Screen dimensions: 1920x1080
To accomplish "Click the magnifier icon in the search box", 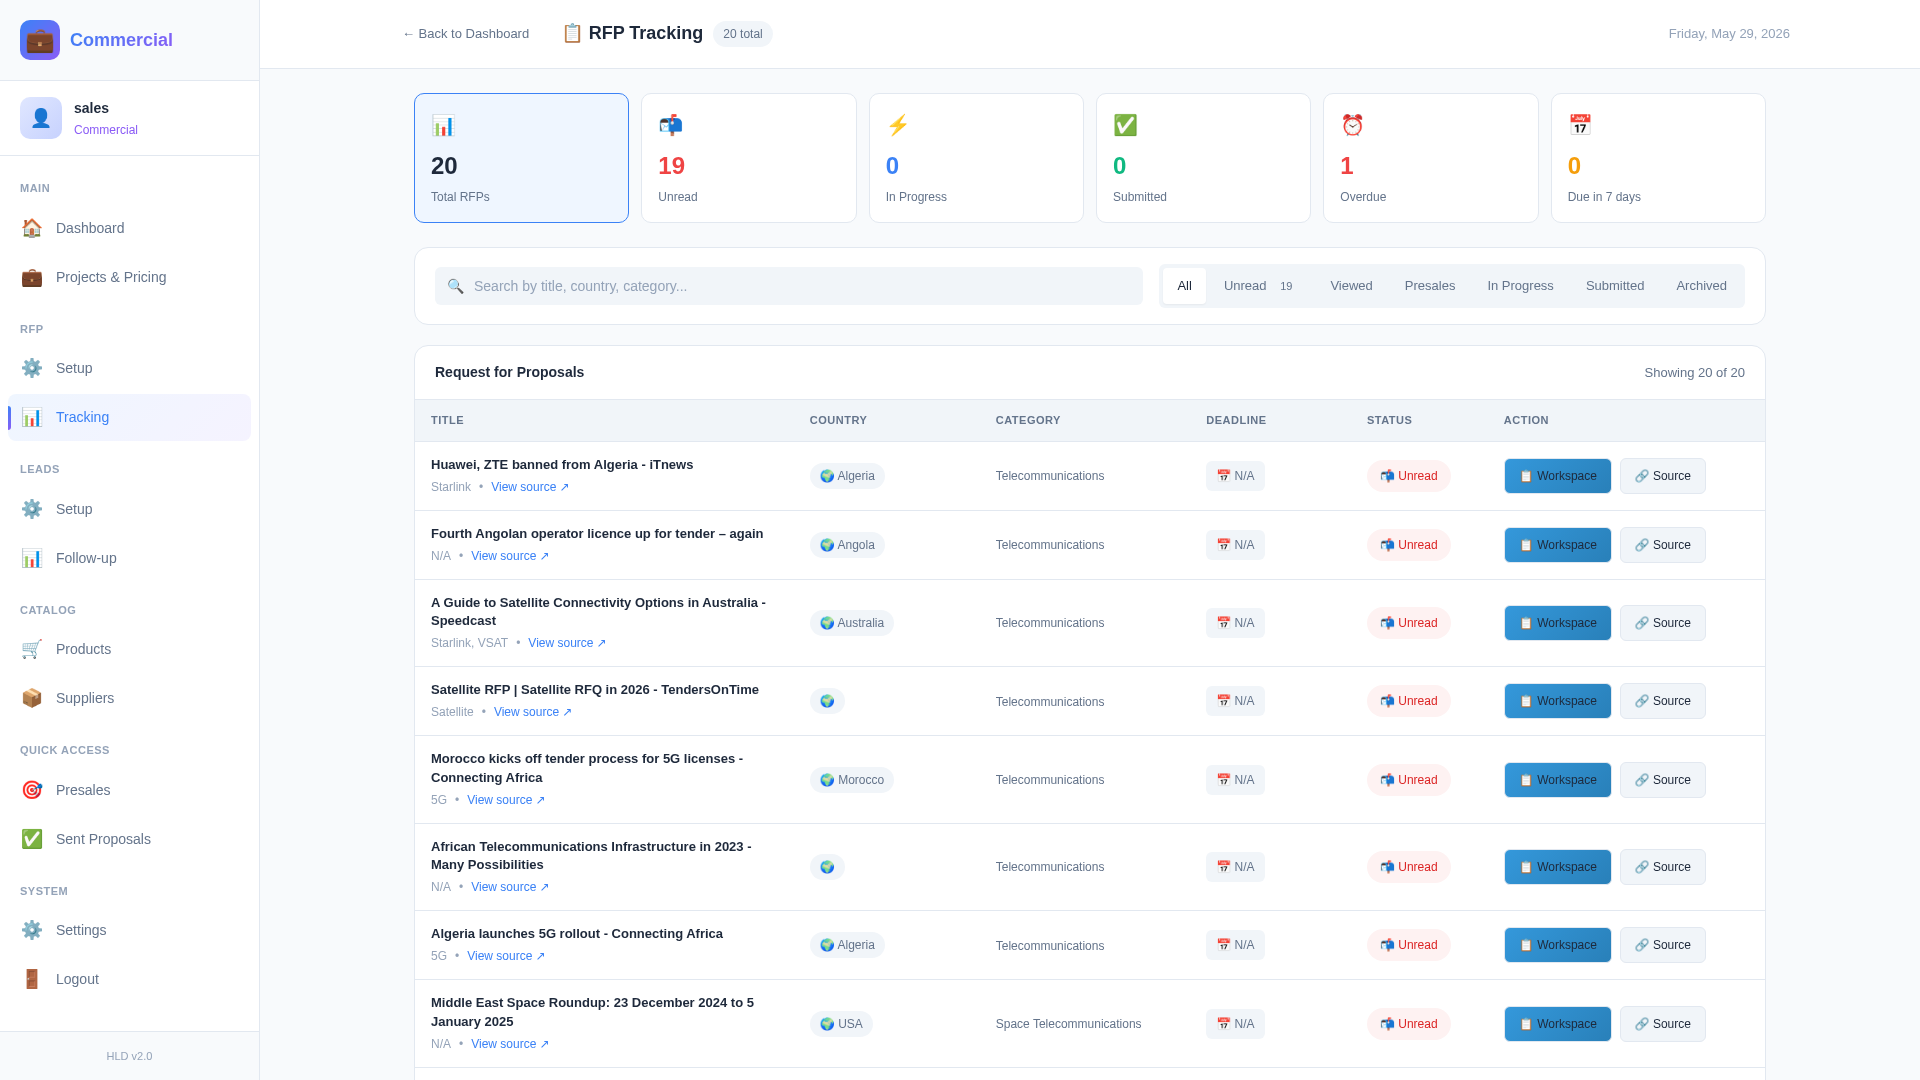I will (x=455, y=286).
